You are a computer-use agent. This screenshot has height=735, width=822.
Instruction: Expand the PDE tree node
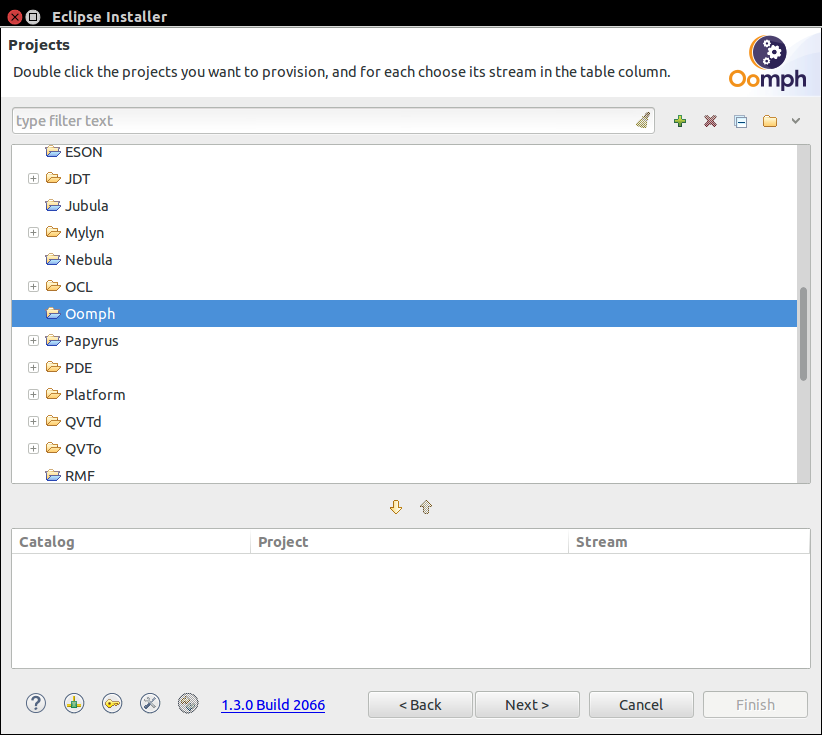(x=33, y=368)
